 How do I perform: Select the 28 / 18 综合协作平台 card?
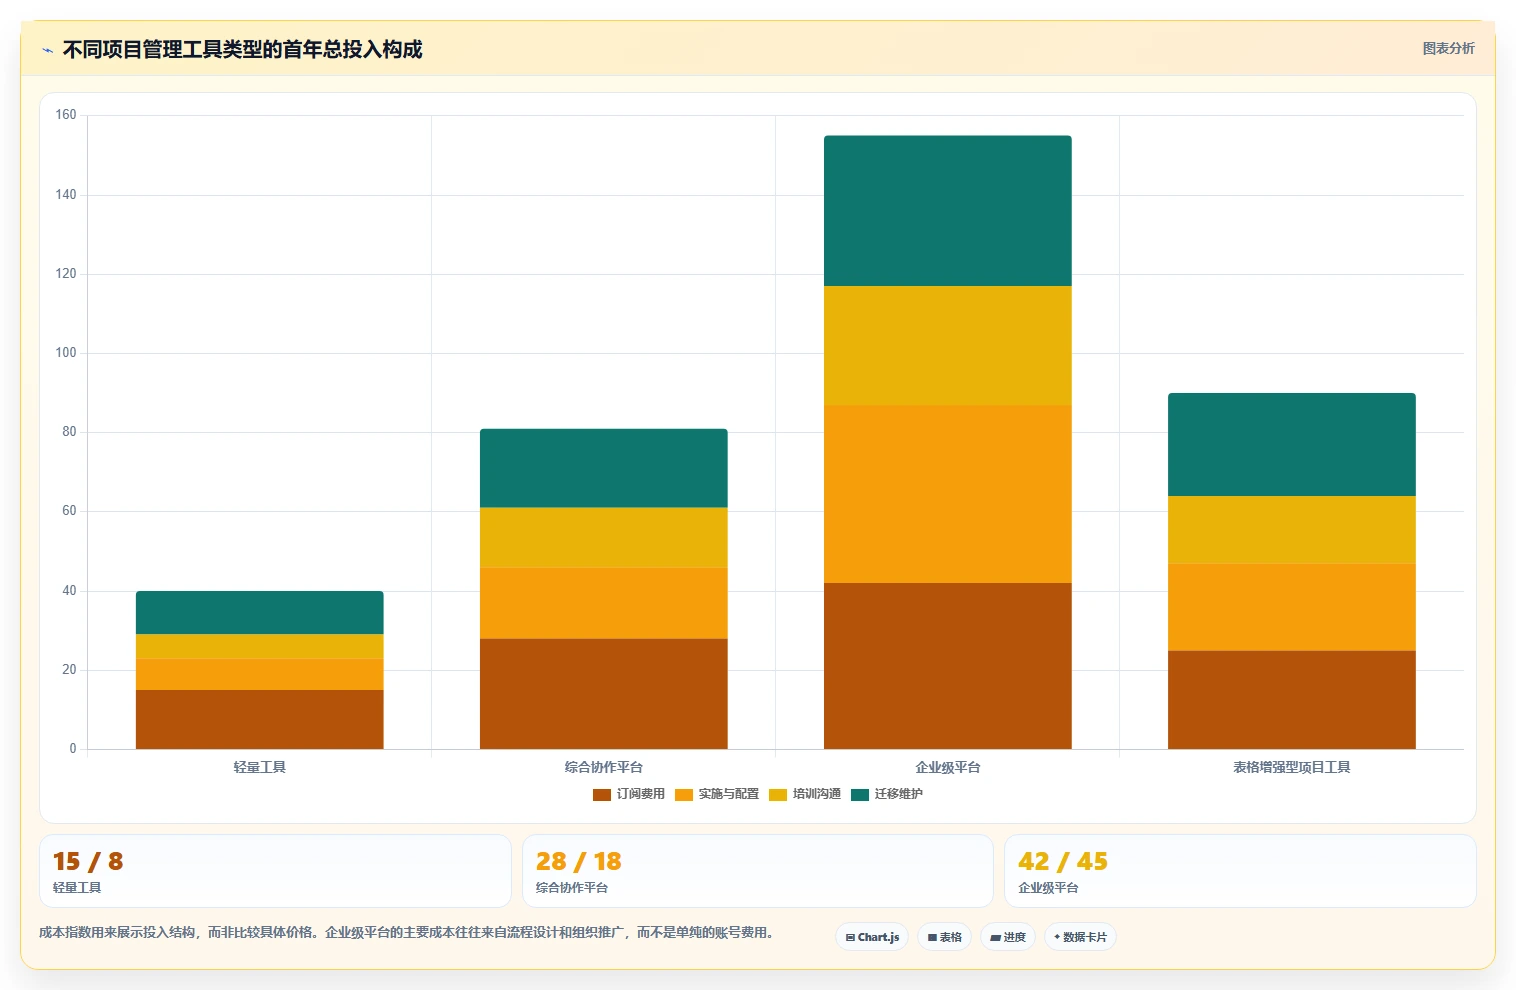[x=758, y=871]
